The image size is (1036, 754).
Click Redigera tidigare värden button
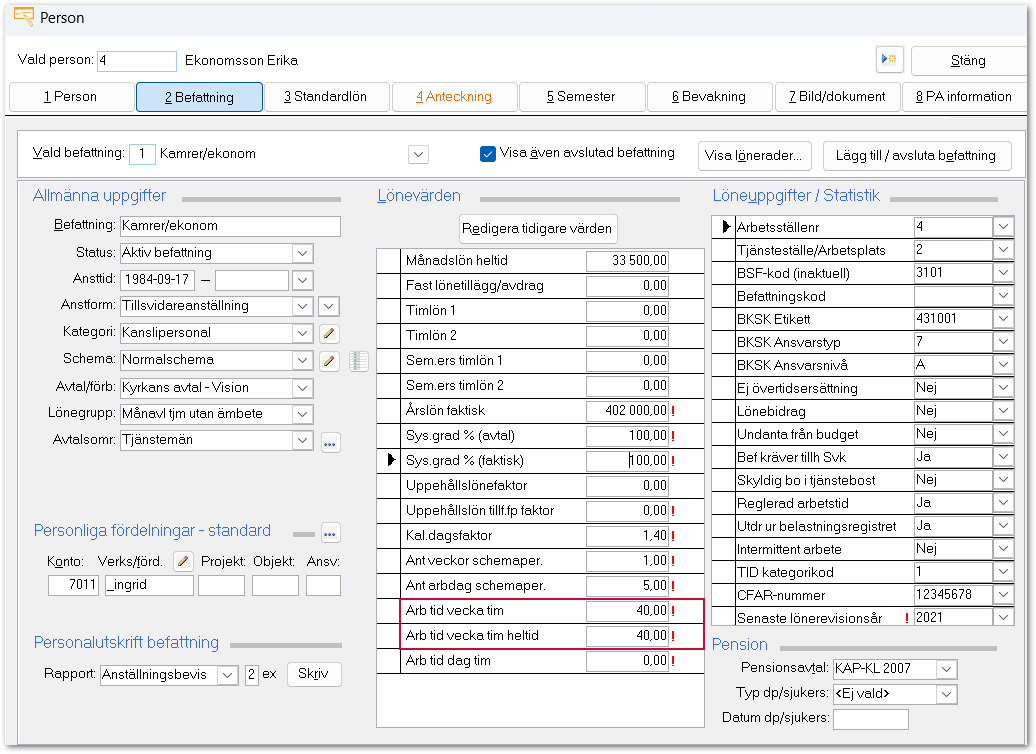pos(537,228)
